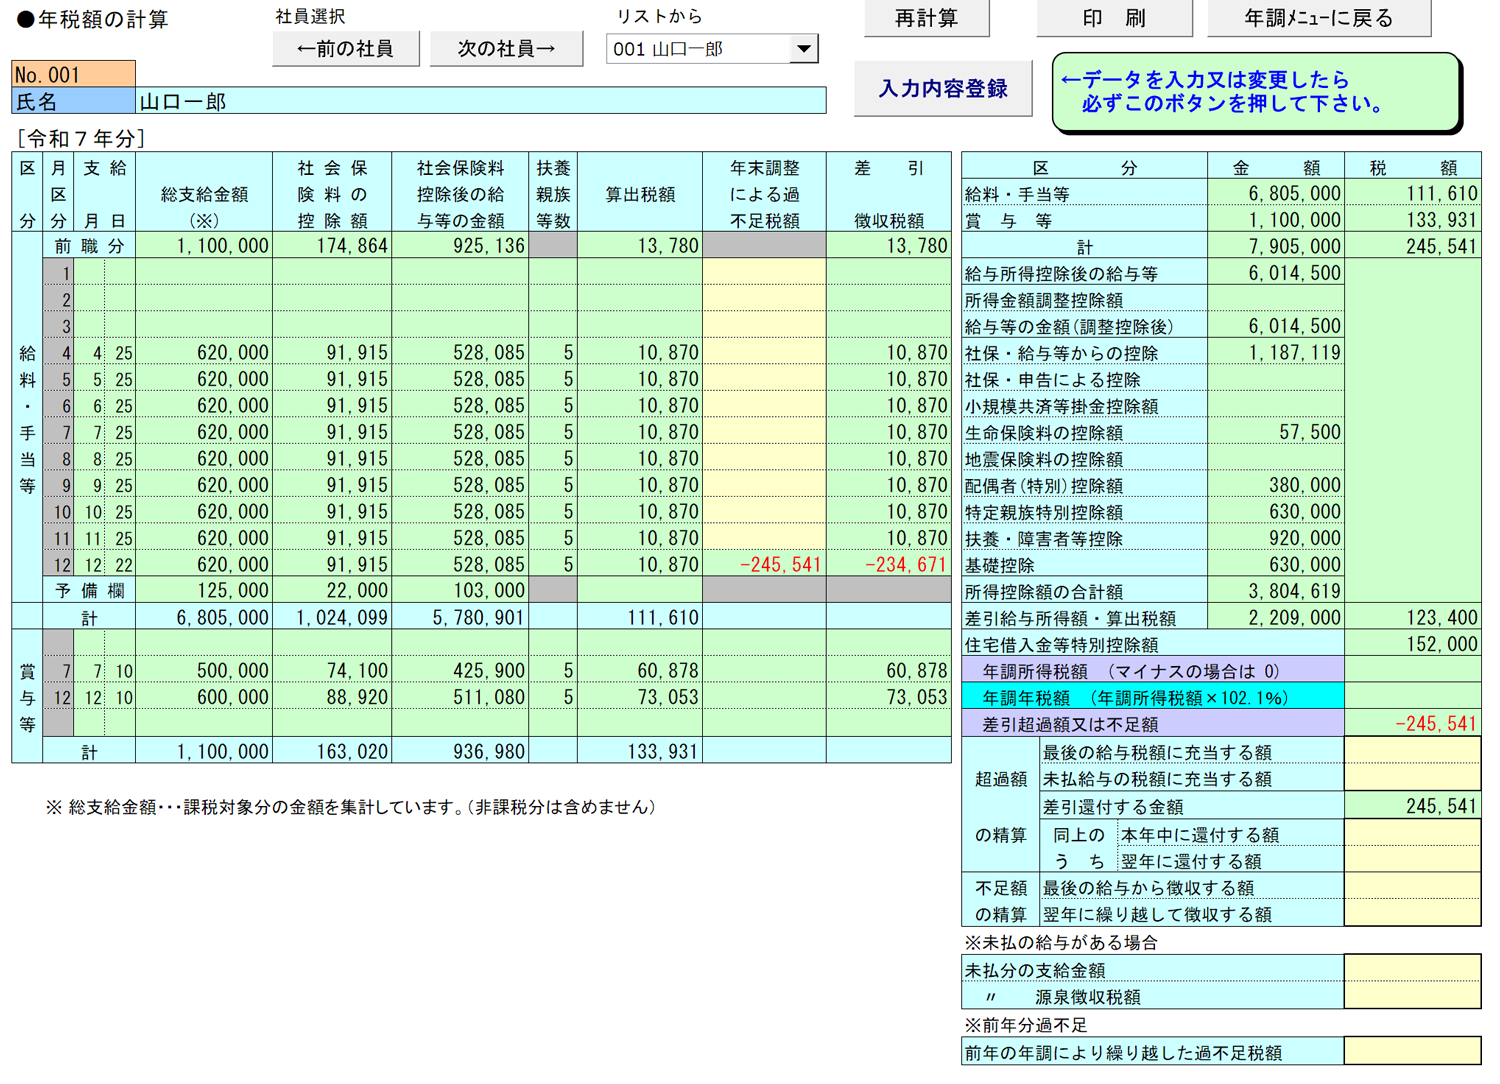Select input cell for 最後の給与から徴収する額
Image resolution: width=1500 pixels, height=1084 pixels.
point(1412,888)
